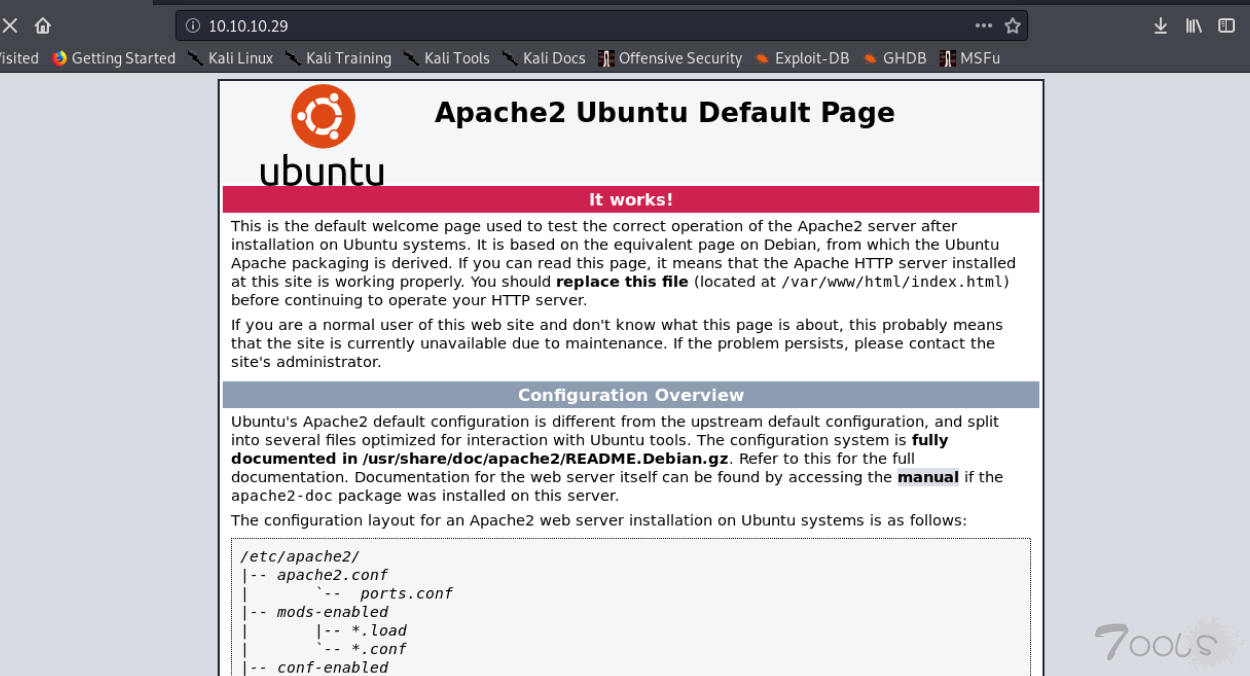The image size is (1250, 676).
Task: Click the /var/www/html/index.html path text
Action: click(x=892, y=282)
